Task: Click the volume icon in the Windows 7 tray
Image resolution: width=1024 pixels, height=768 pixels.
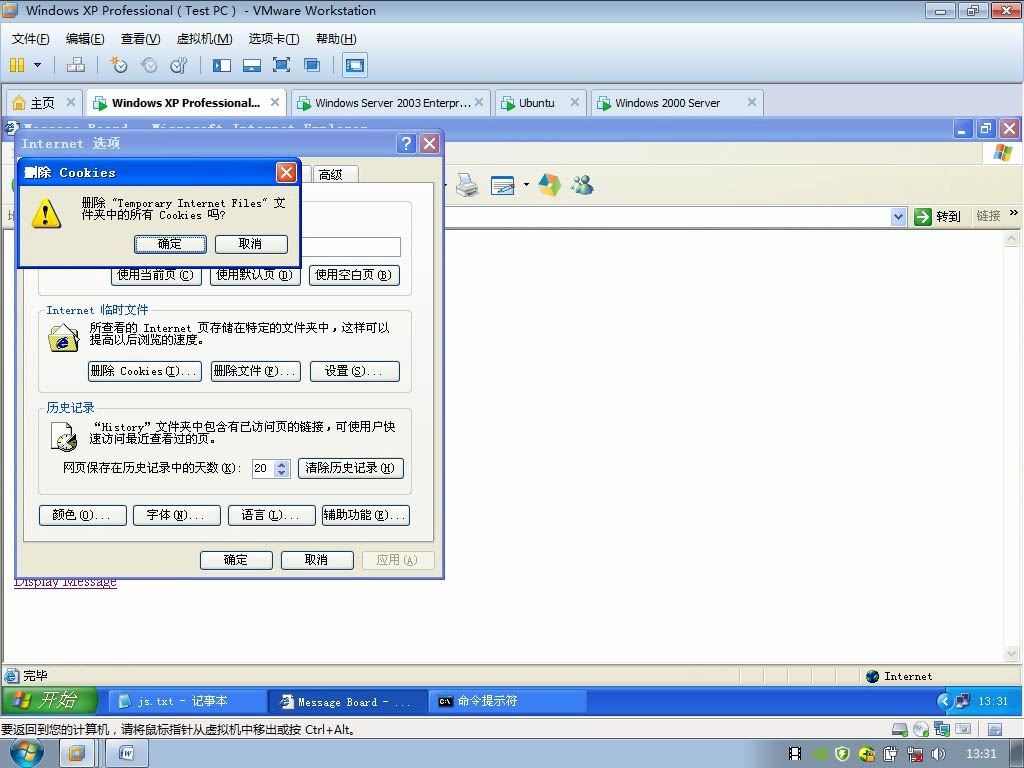Action: [x=938, y=754]
